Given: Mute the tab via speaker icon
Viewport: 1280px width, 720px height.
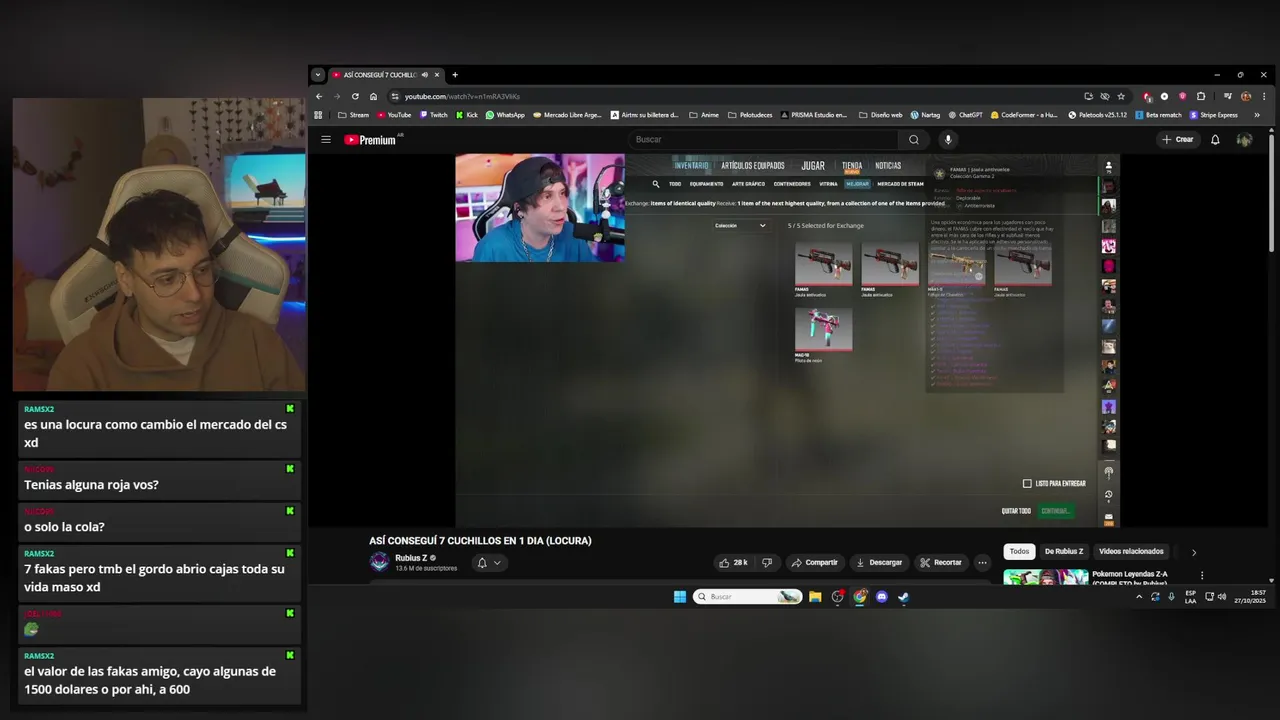Looking at the screenshot, I should point(425,75).
